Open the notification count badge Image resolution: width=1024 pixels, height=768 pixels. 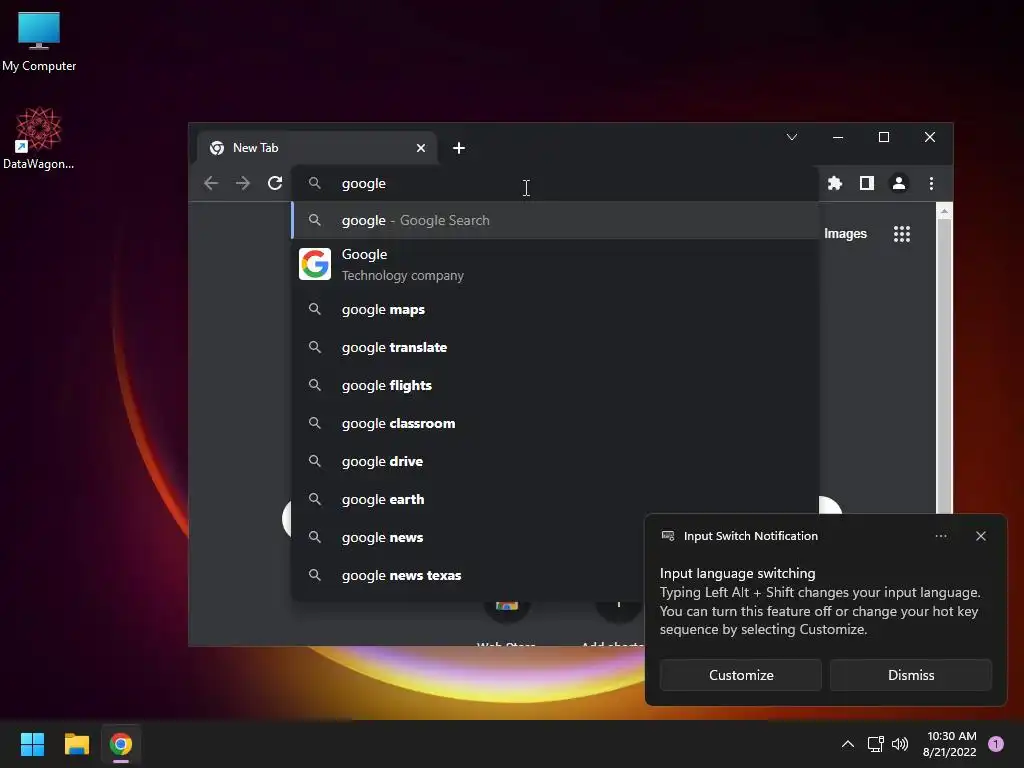996,744
